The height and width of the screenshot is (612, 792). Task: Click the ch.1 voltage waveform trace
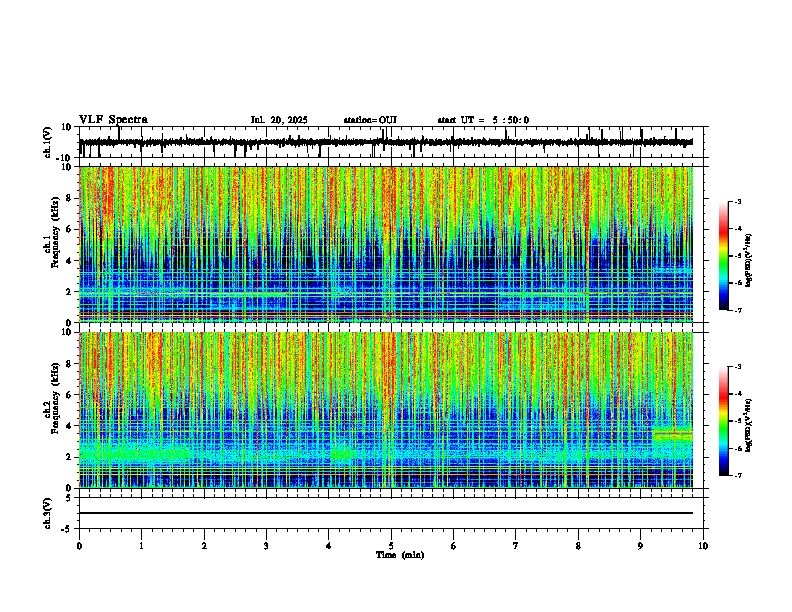[386, 142]
